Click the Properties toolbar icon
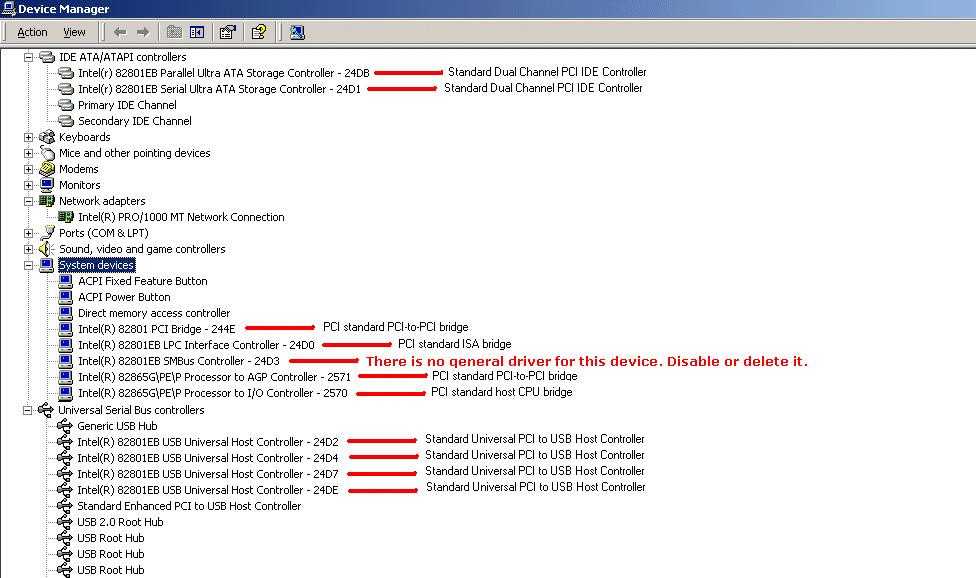976x578 pixels. [x=227, y=32]
